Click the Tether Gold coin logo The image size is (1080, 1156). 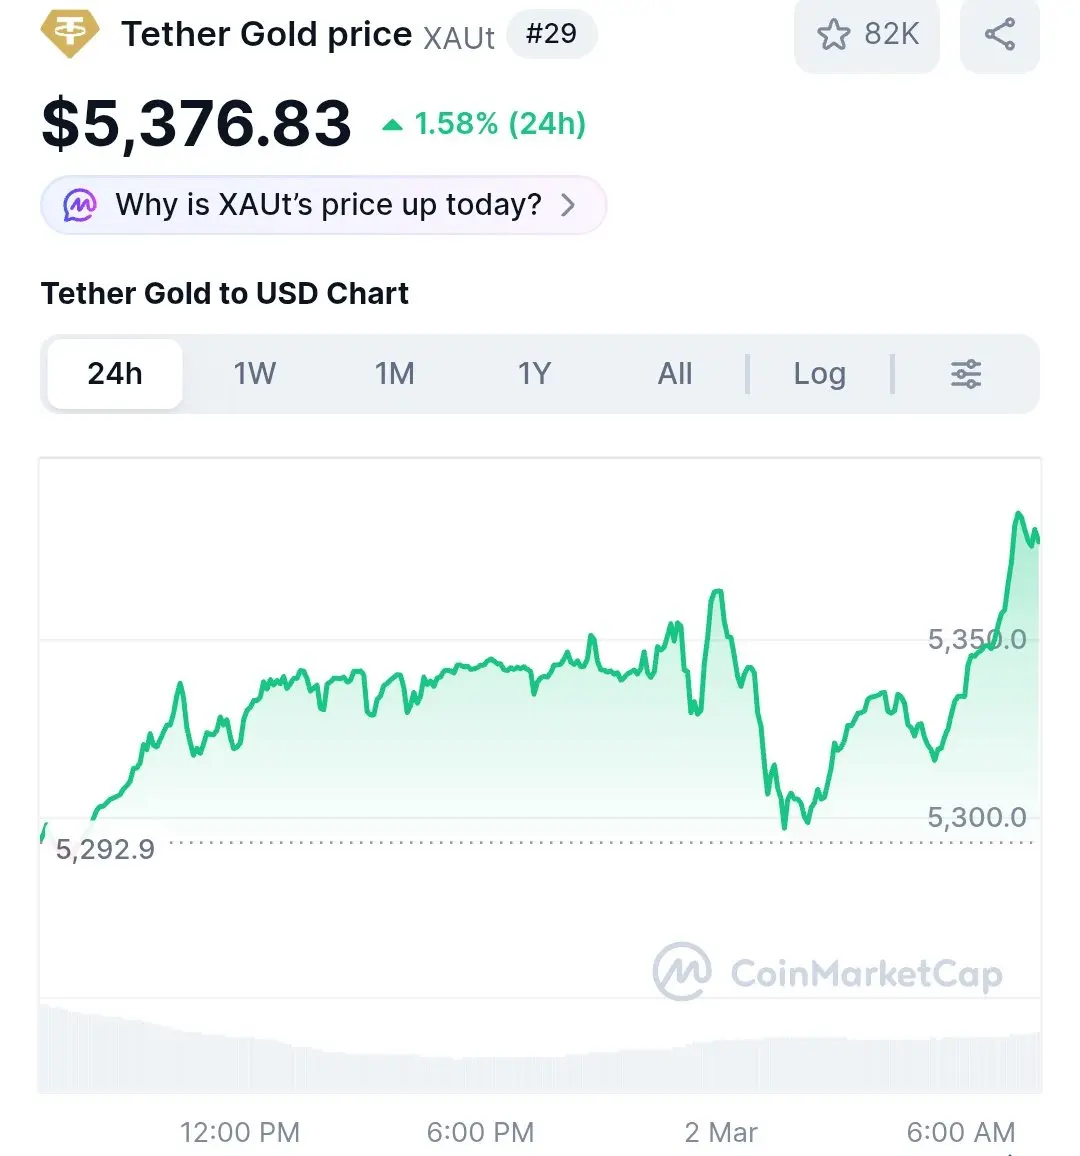pyautogui.click(x=70, y=34)
